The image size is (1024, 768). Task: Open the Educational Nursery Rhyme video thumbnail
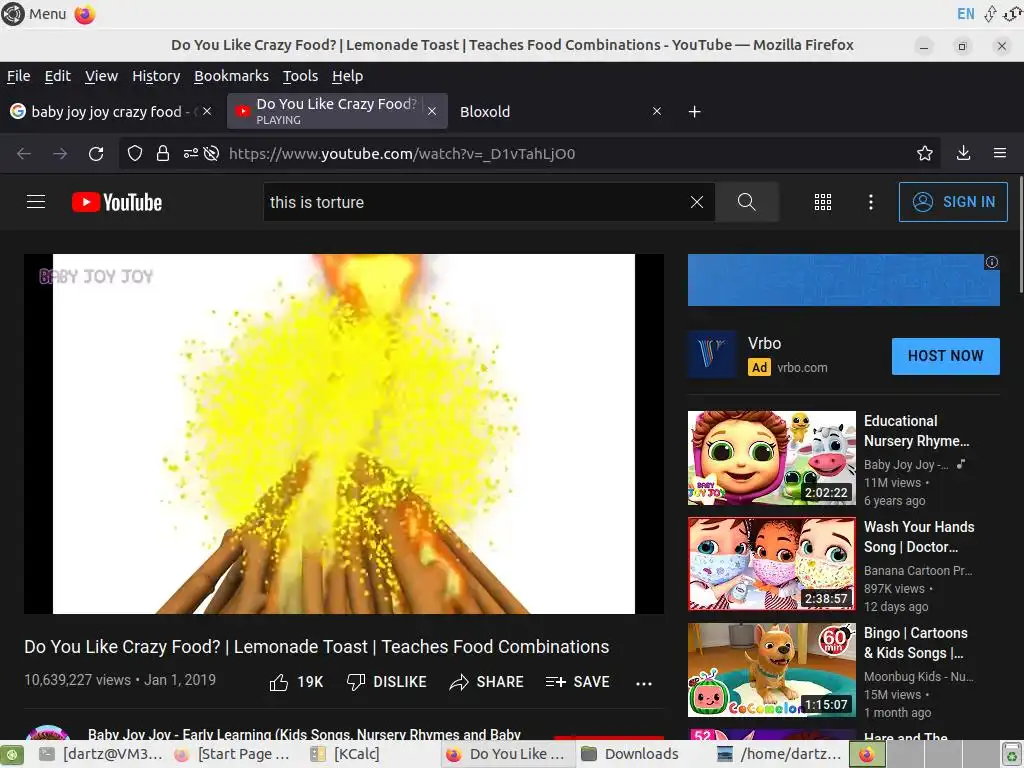click(771, 457)
